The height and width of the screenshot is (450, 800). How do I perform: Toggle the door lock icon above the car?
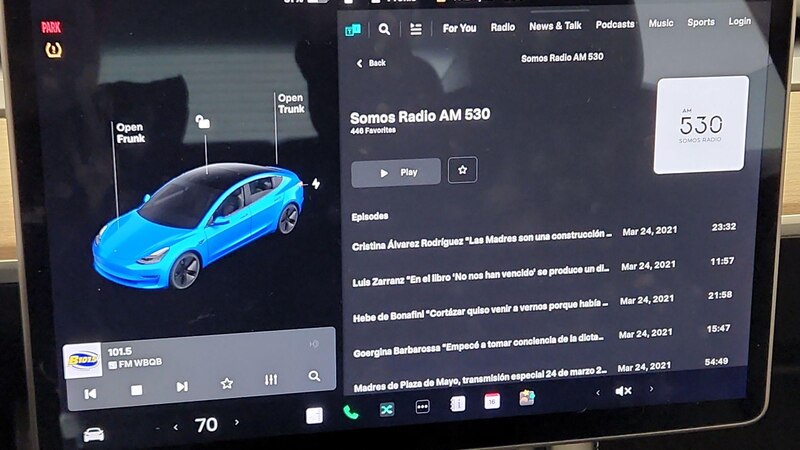click(x=203, y=122)
